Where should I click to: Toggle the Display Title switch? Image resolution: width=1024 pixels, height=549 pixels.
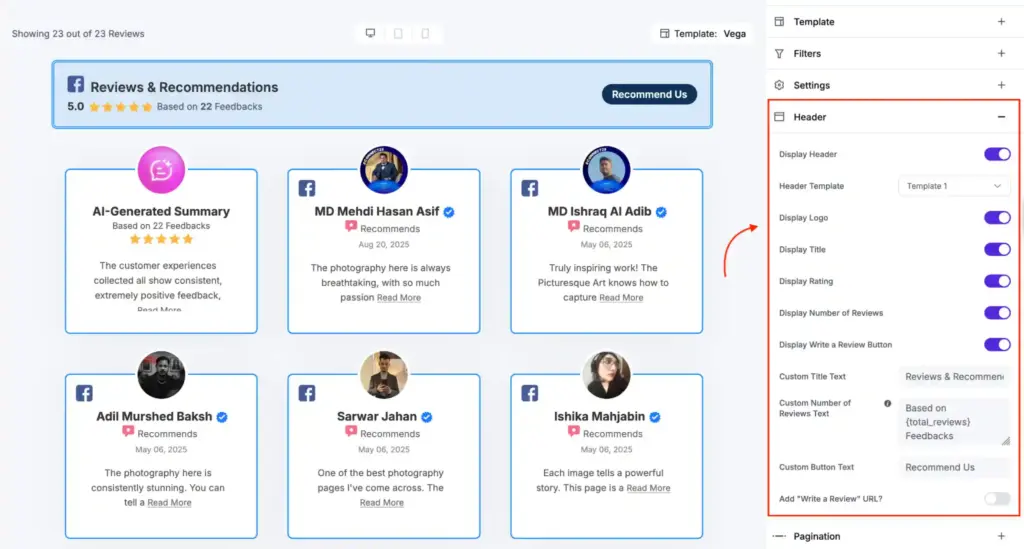pyautogui.click(x=997, y=249)
